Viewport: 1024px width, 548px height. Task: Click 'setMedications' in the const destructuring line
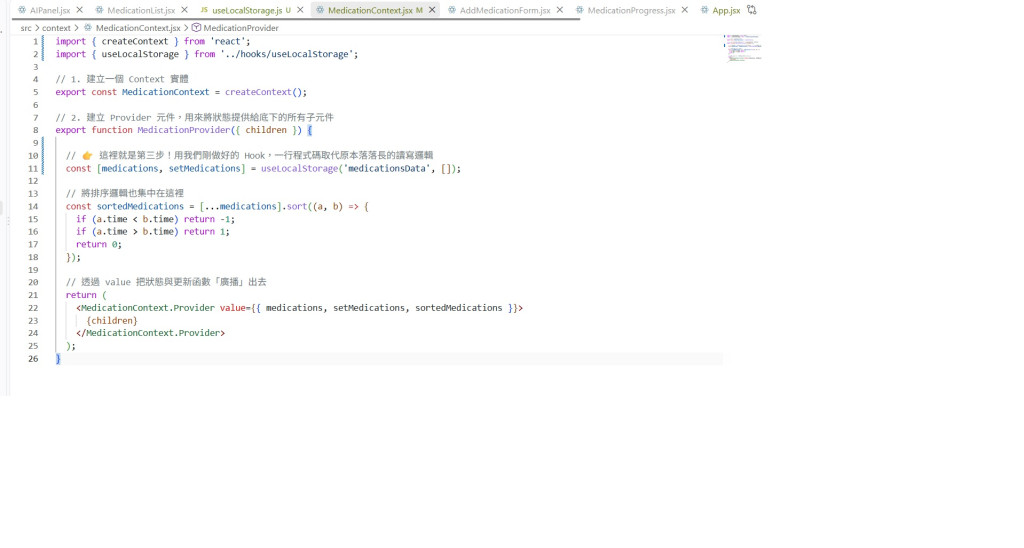[x=204, y=169]
